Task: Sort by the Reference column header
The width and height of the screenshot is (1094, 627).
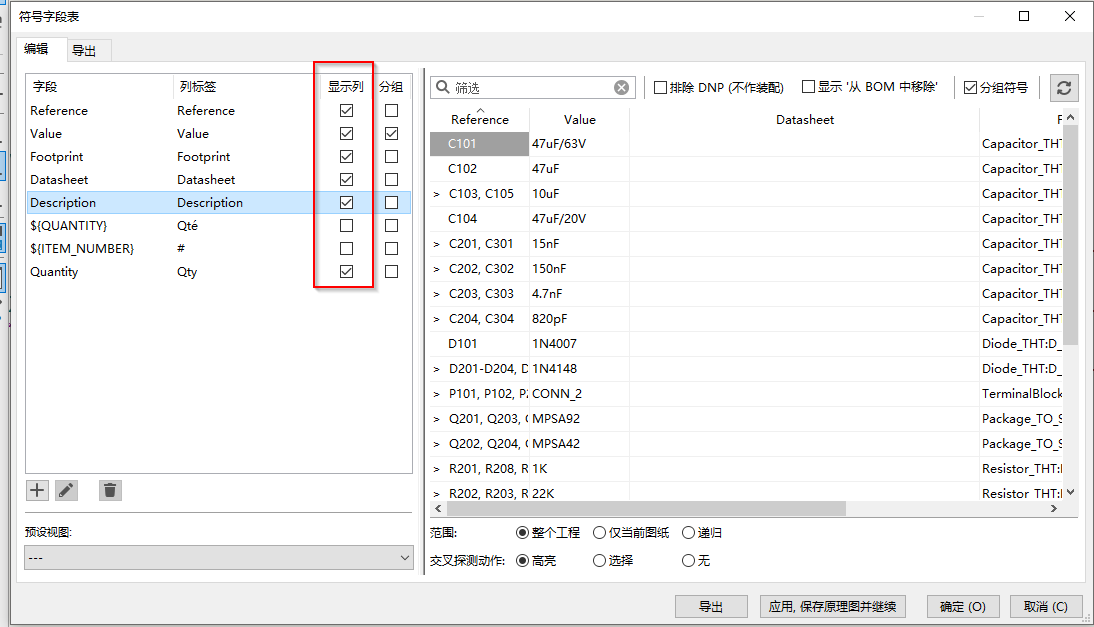Action: coord(480,119)
